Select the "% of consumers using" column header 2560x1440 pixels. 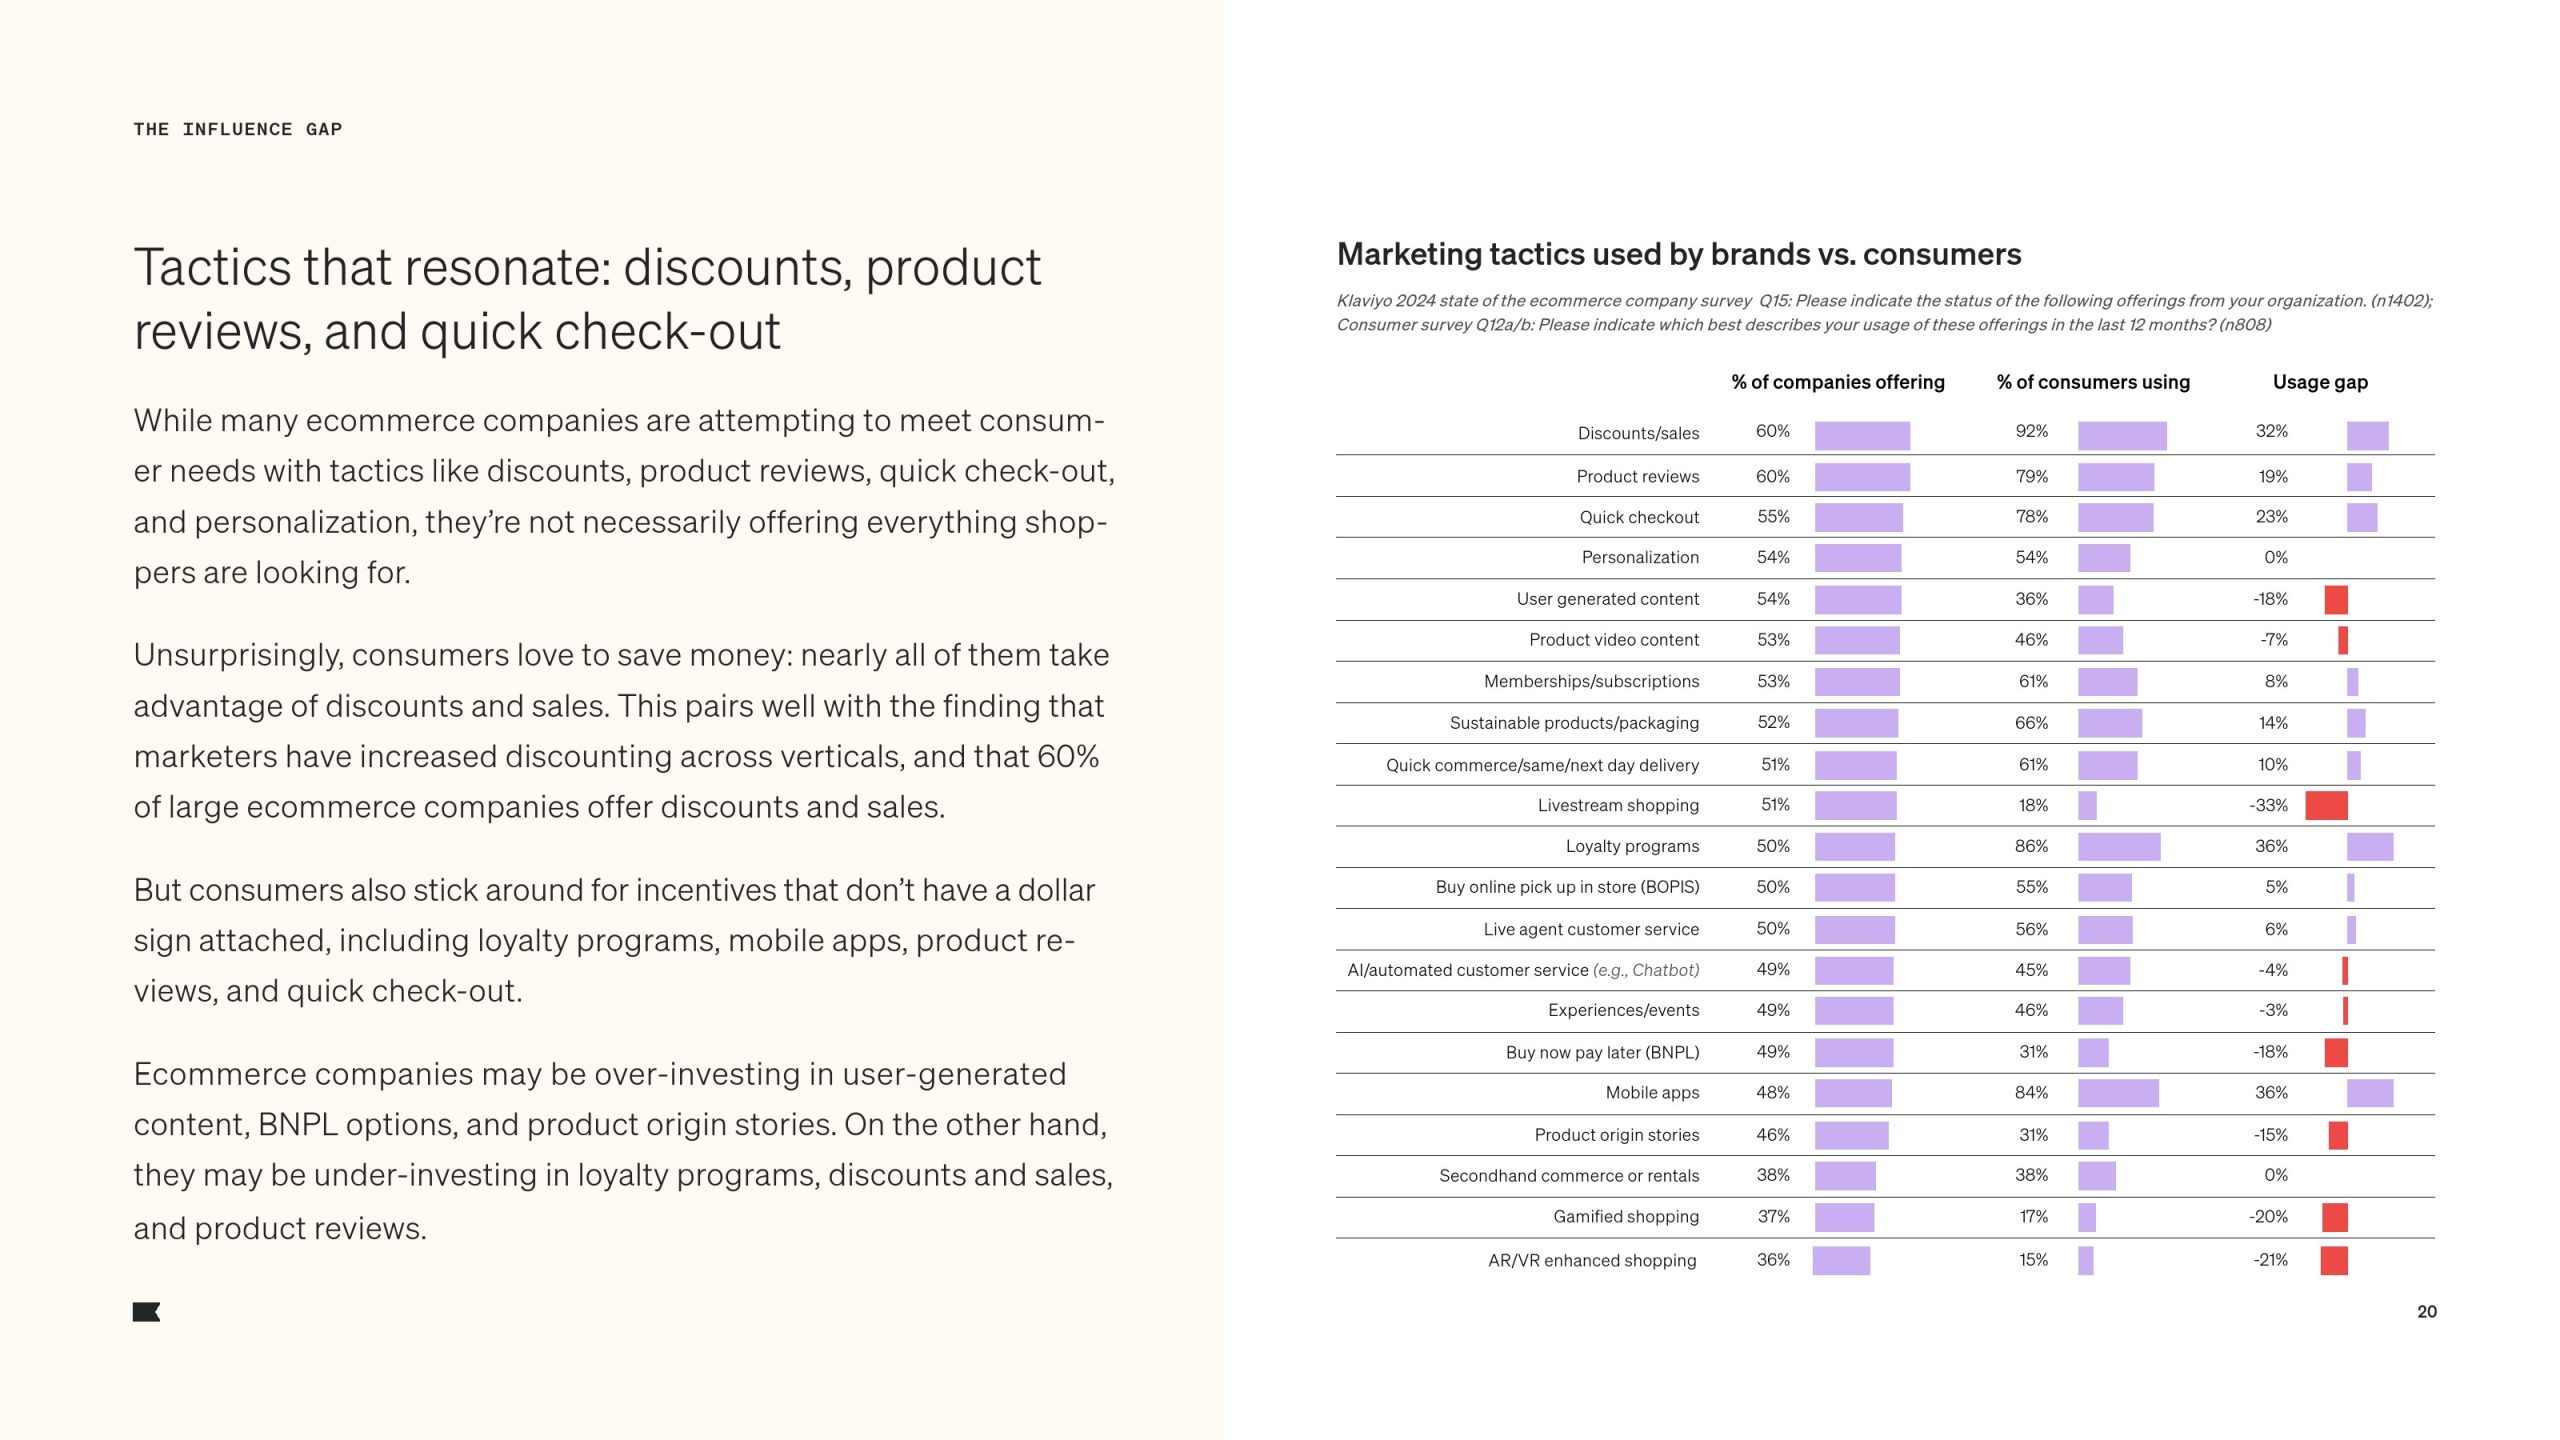(2092, 382)
